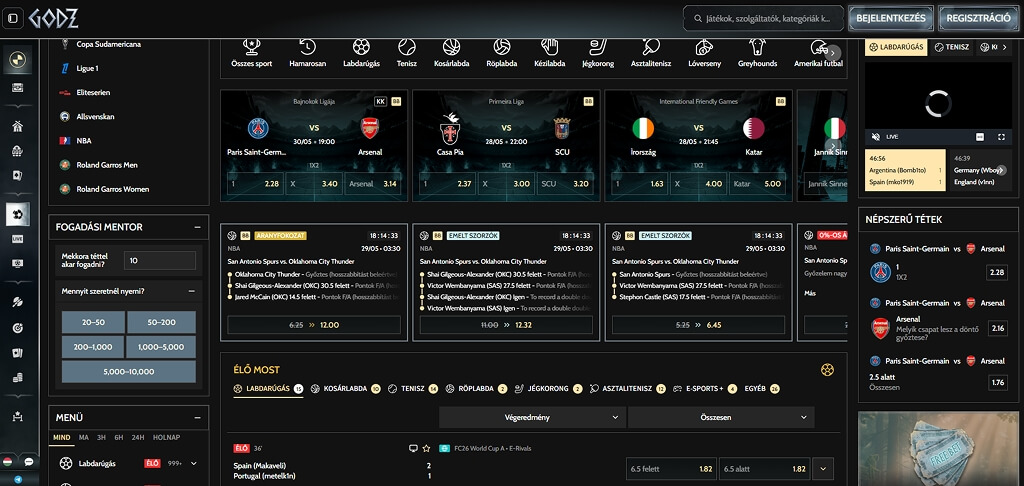Toggle the 6.5 alatt 1.82 odds
Image resolution: width=1024 pixels, height=486 pixels.
point(764,468)
